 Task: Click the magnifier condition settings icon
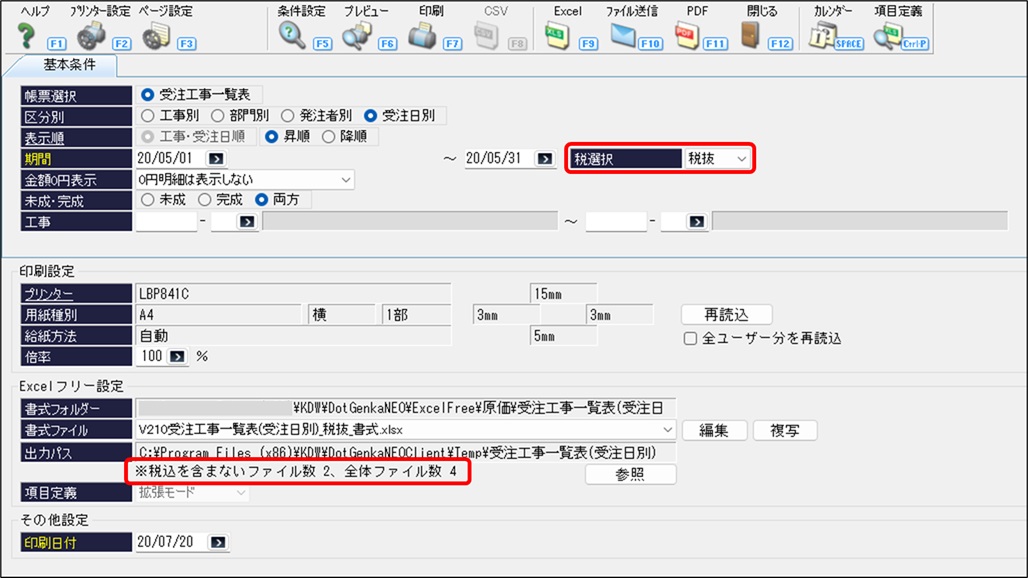[292, 36]
